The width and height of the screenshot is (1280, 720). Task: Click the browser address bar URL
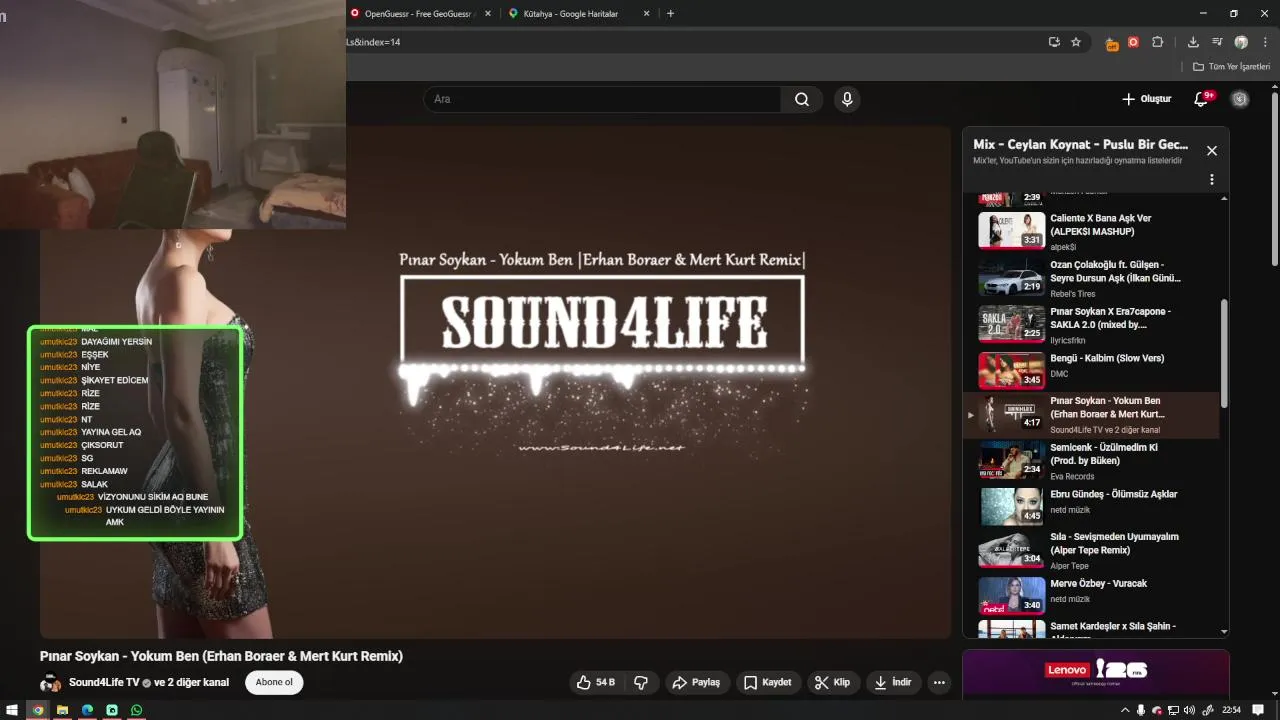point(373,42)
